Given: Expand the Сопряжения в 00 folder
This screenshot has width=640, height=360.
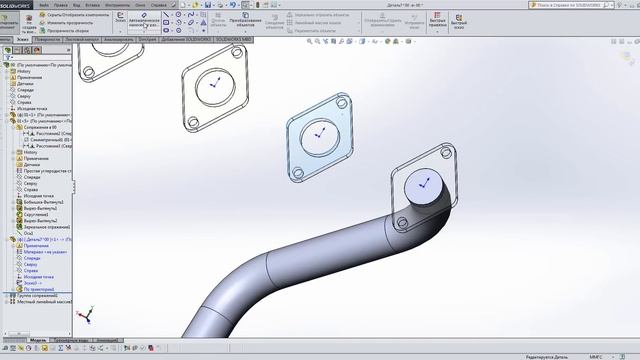Looking at the screenshot, I should pos(13,127).
